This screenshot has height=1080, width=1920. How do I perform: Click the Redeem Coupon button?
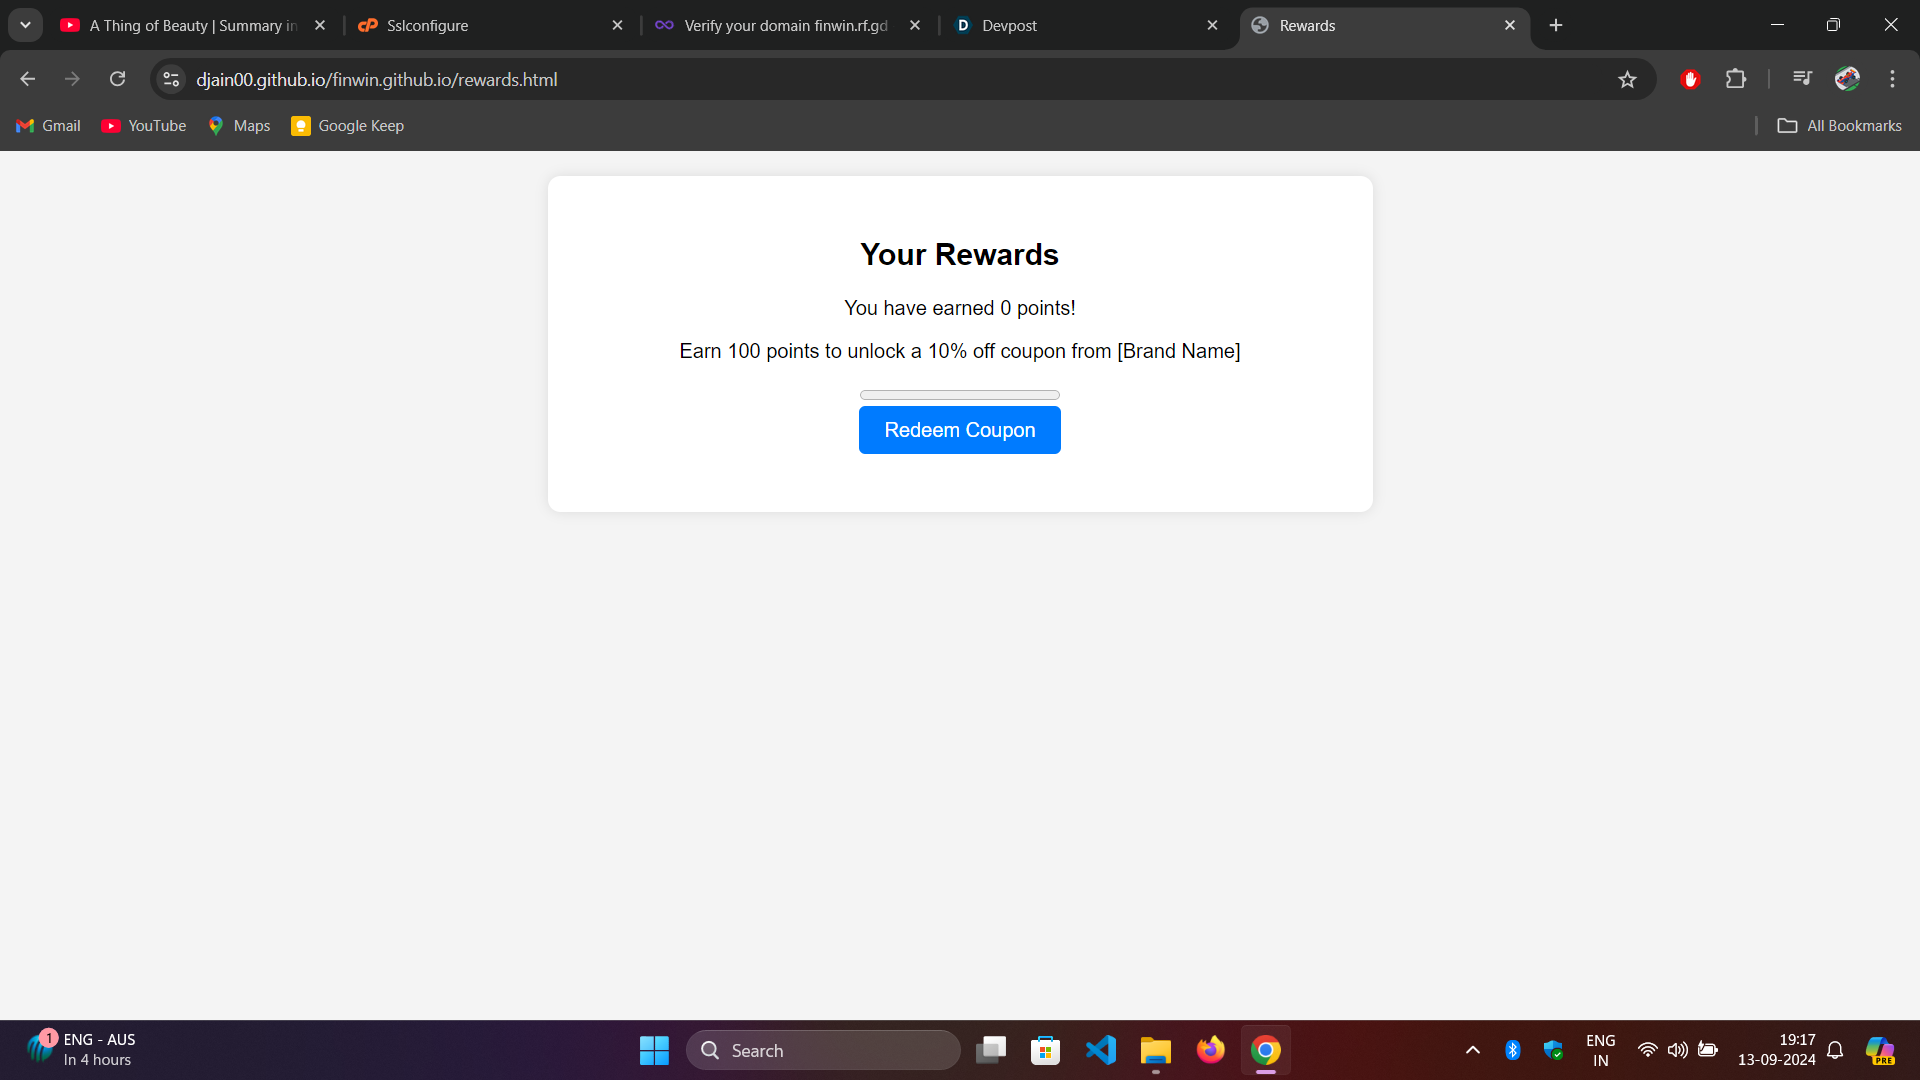point(959,430)
